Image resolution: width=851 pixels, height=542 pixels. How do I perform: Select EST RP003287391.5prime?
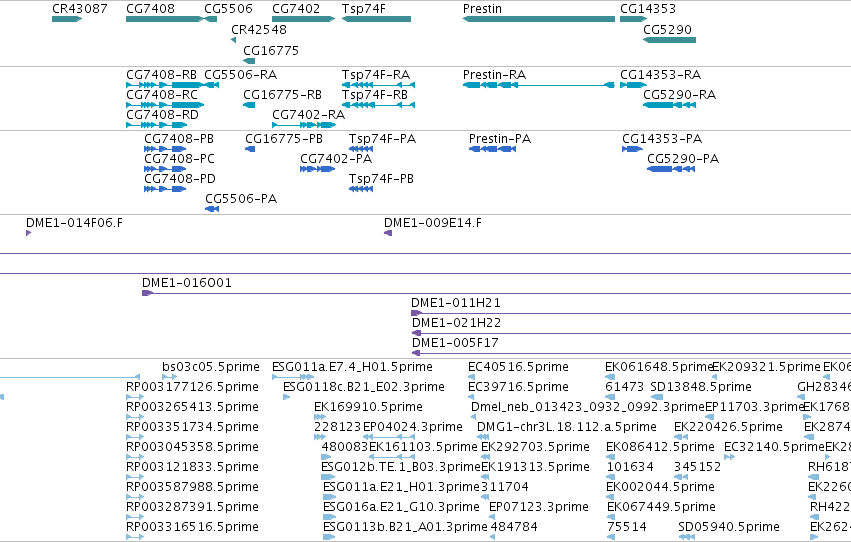135,517
